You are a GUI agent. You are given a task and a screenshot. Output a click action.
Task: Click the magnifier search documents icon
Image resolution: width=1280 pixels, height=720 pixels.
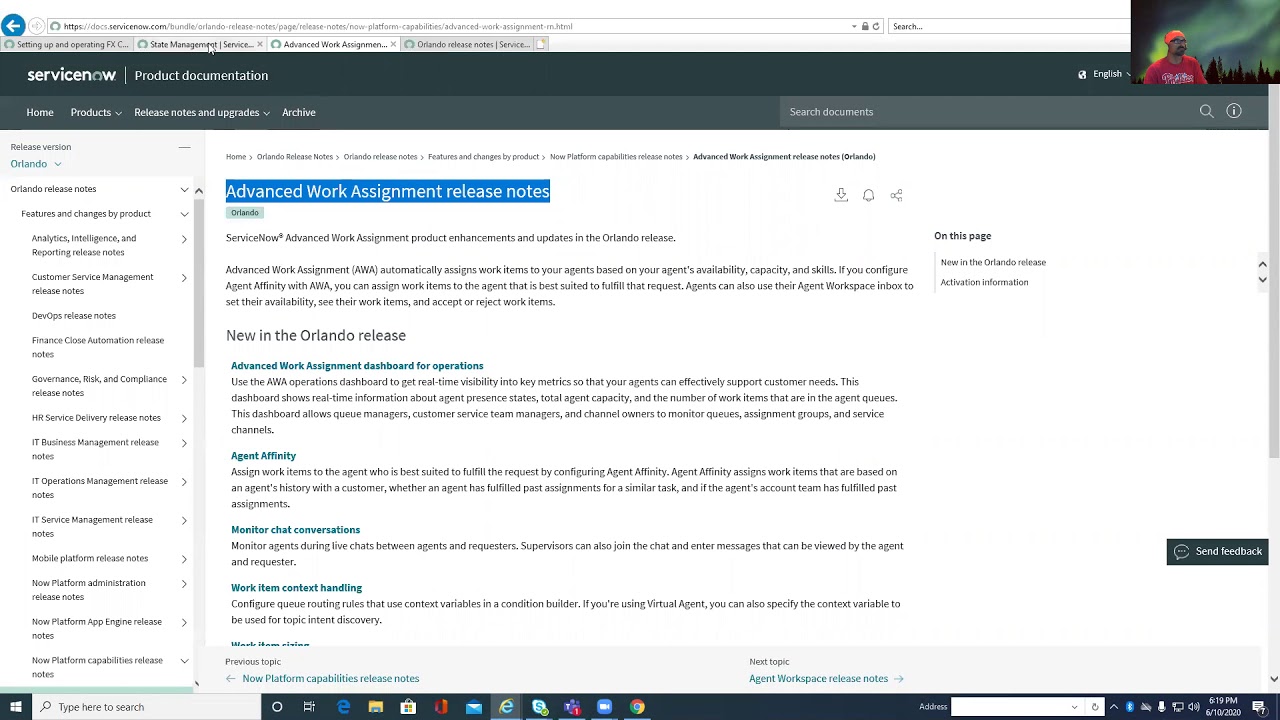click(x=1207, y=112)
